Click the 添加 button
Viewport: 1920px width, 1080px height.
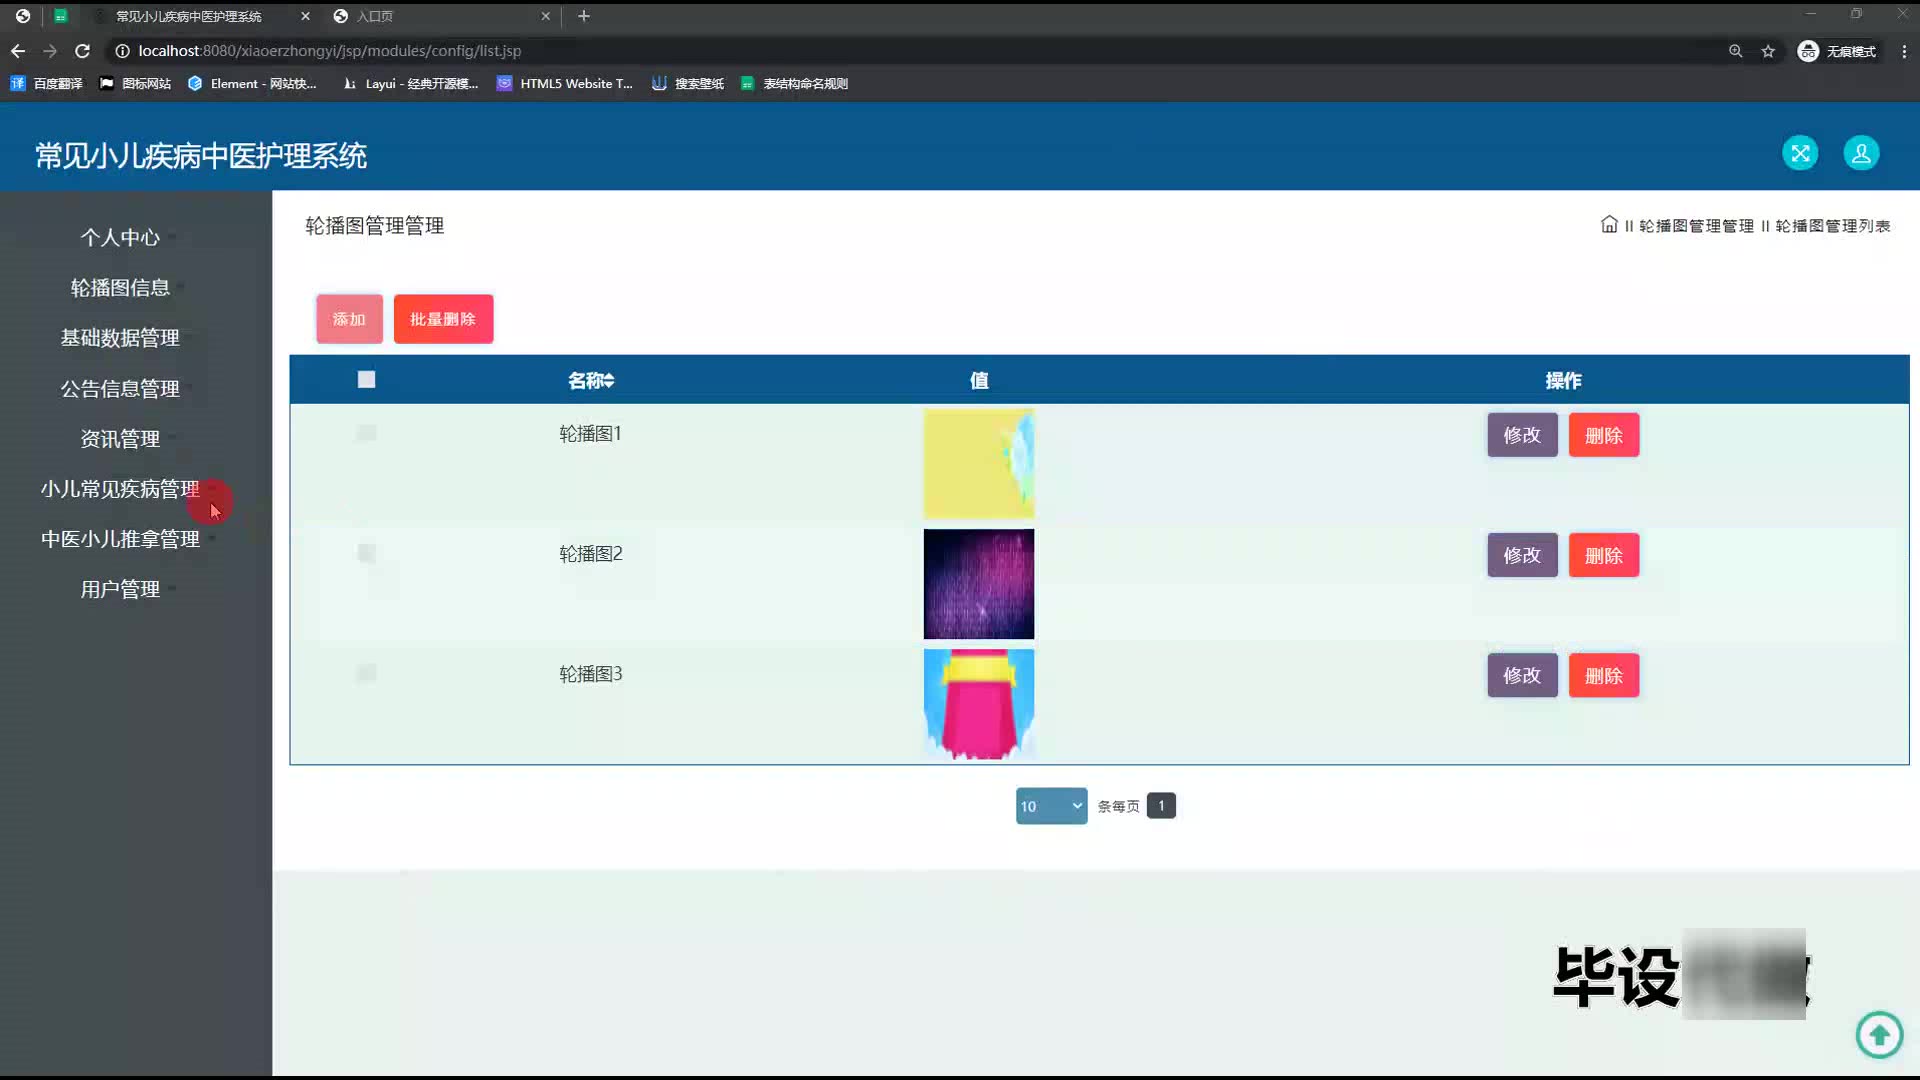[x=349, y=319]
